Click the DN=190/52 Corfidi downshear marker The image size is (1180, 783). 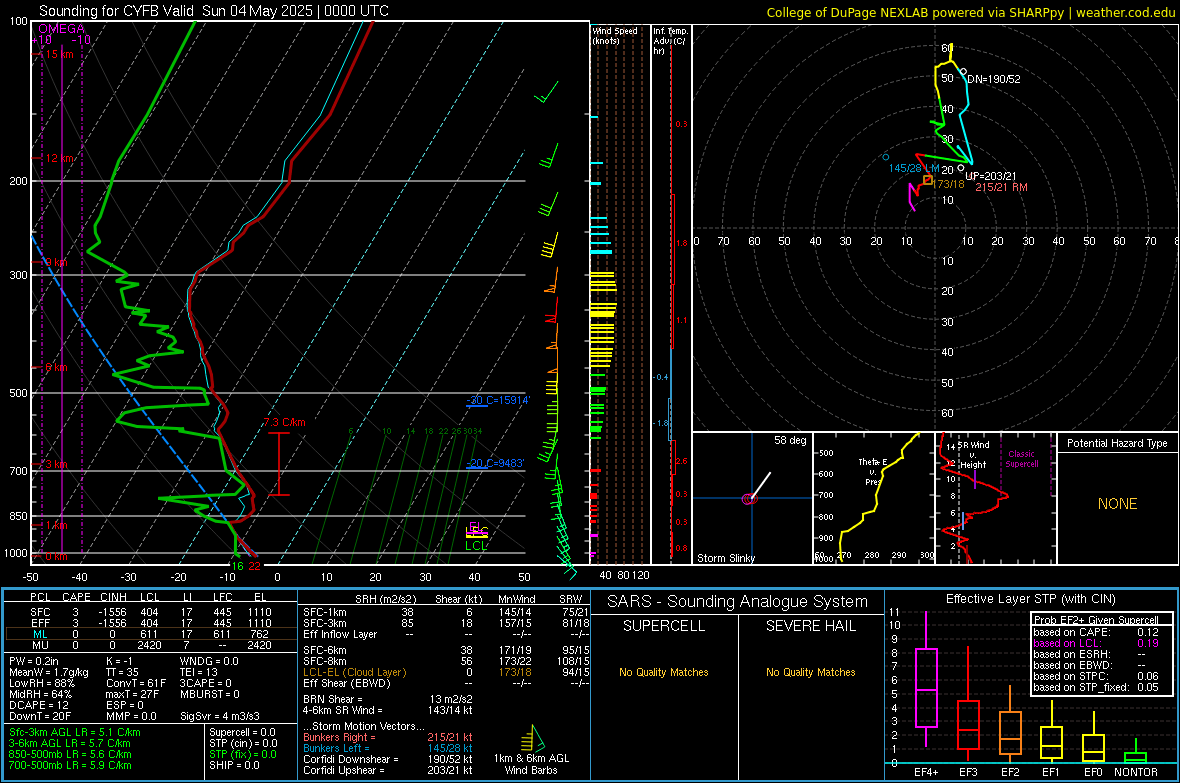964,72
